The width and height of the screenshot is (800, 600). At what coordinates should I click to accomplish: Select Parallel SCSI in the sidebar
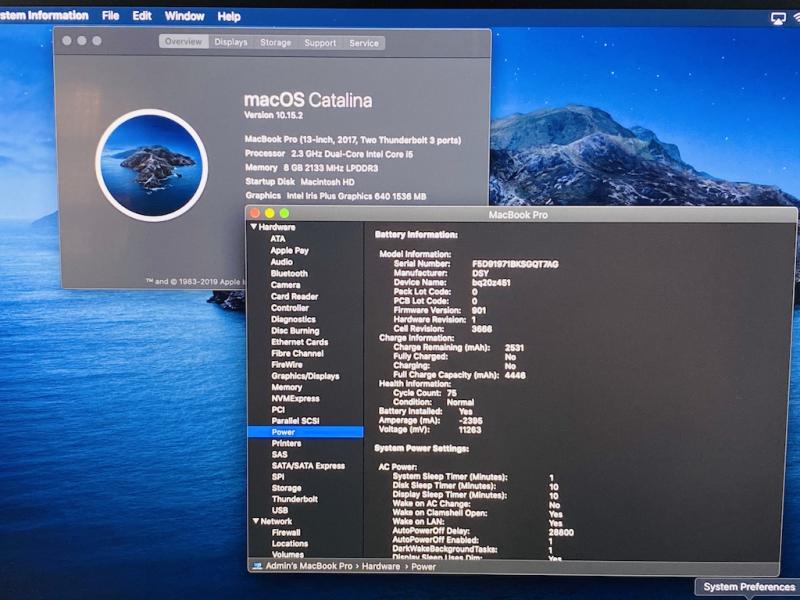click(x=295, y=421)
